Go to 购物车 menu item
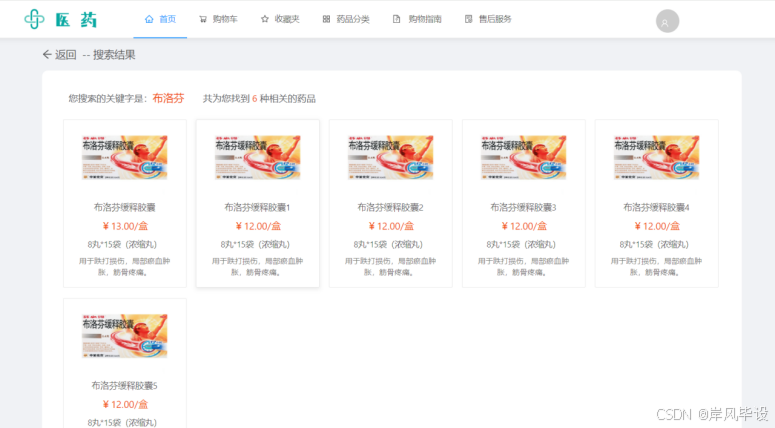Image resolution: width=775 pixels, height=428 pixels. pos(218,19)
